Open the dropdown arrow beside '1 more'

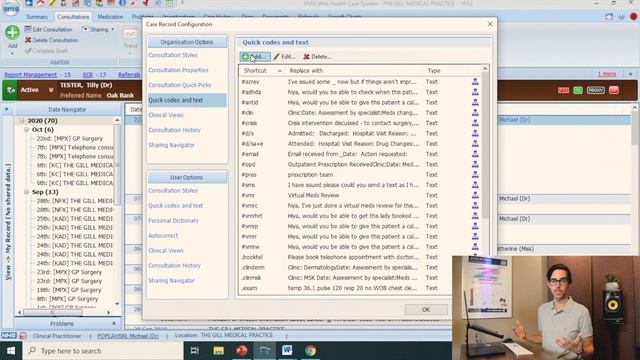tap(630, 74)
